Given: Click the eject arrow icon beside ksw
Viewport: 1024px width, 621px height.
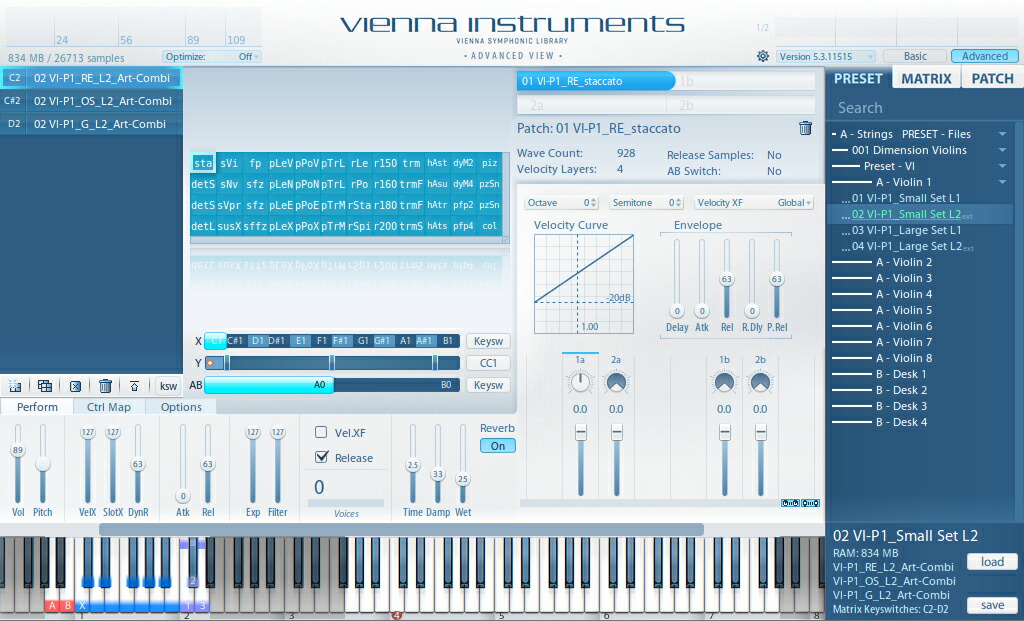Looking at the screenshot, I should point(135,386).
